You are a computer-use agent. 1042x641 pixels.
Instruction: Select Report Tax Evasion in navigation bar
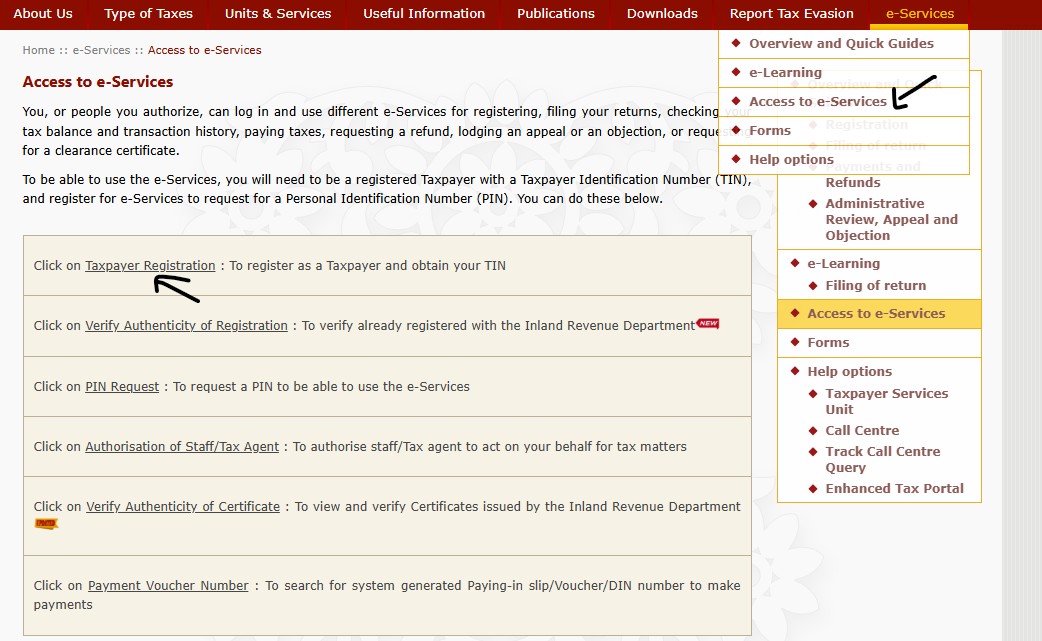pos(791,14)
